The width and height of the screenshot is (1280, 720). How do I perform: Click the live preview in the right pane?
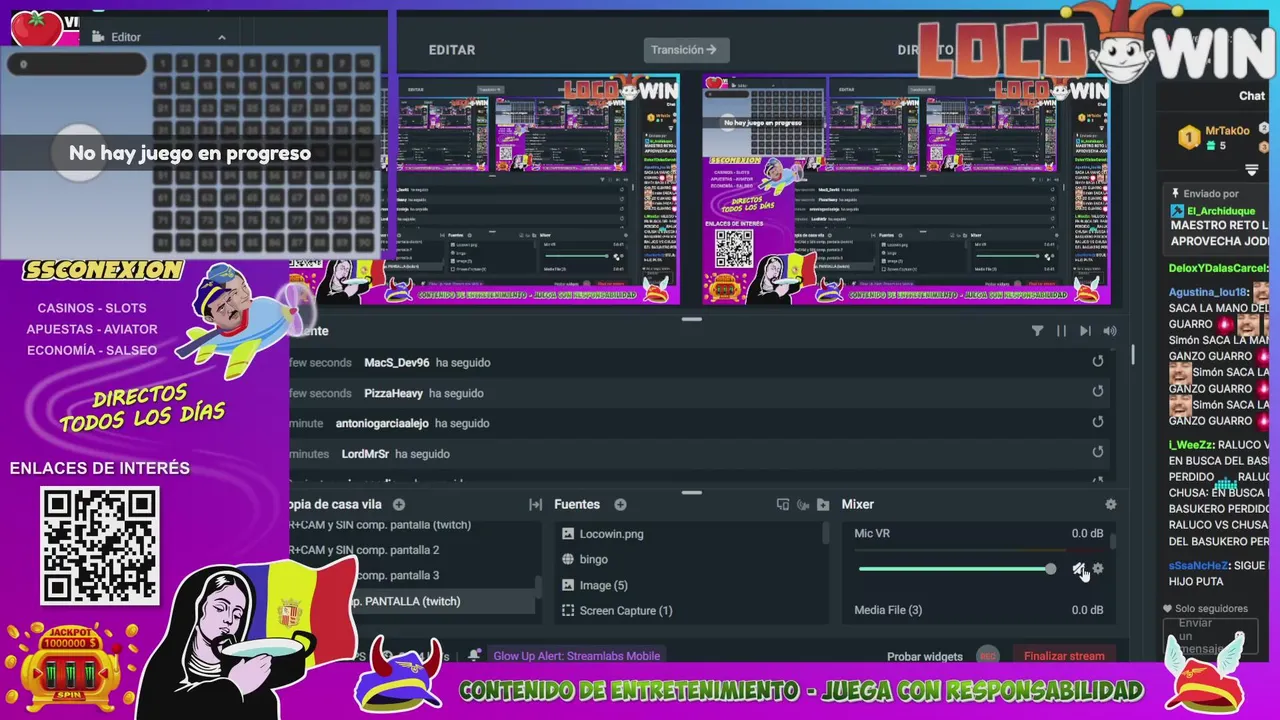coord(906,190)
